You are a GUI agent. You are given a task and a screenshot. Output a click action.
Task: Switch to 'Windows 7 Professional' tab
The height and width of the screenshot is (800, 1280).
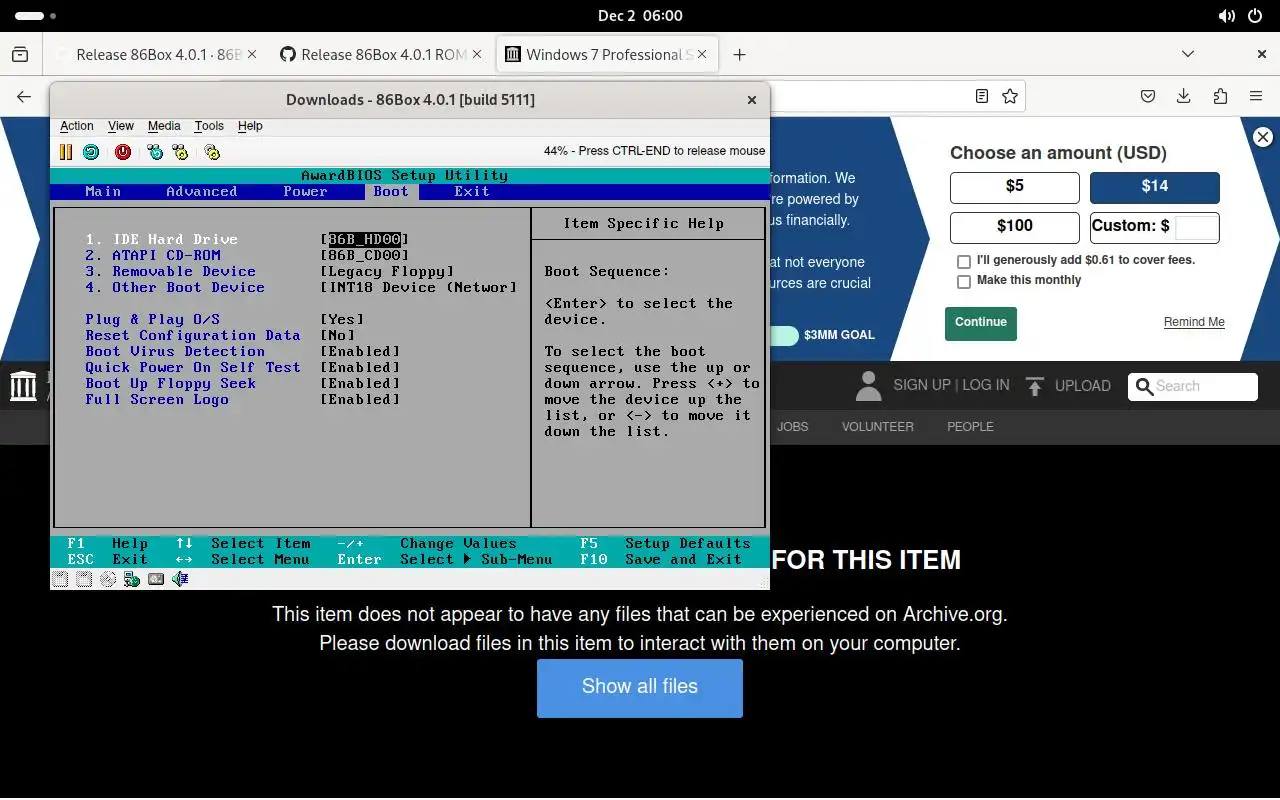[608, 54]
